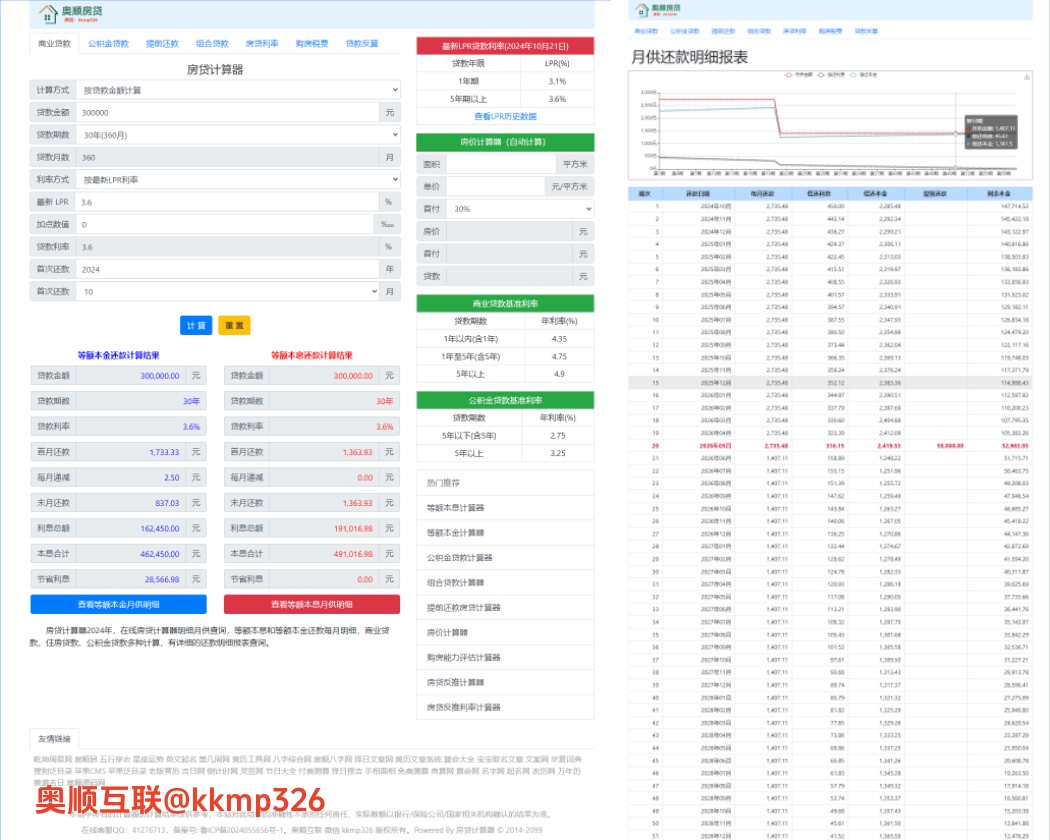Click the blue 计算 button
Viewport: 1050px width, 840px height.
click(195, 326)
